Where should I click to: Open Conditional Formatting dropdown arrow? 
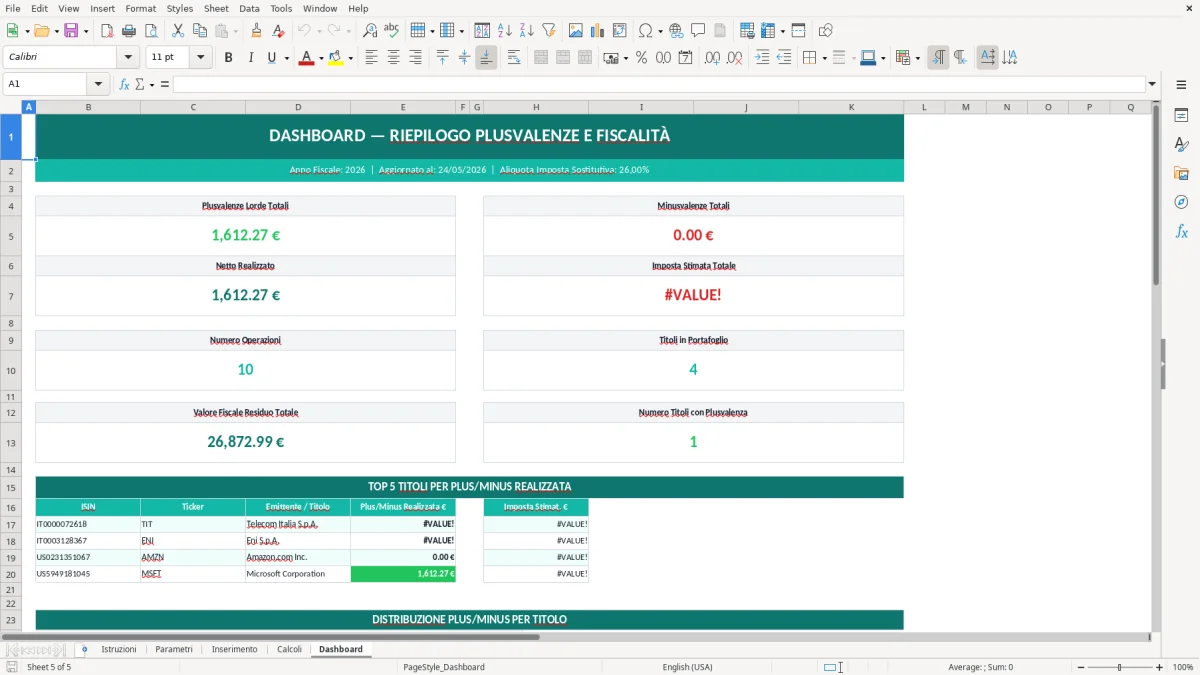pos(918,58)
